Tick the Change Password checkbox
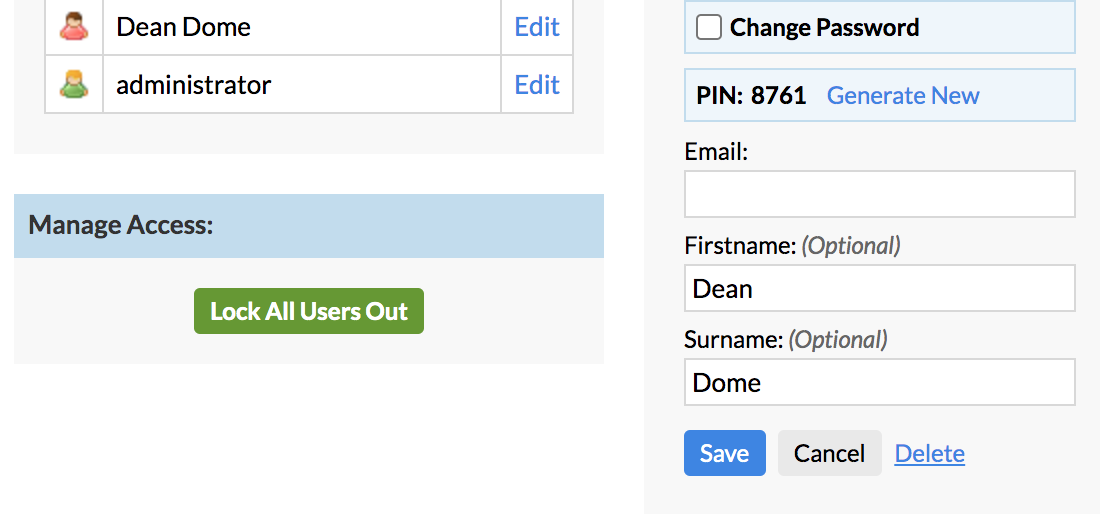 coord(709,27)
